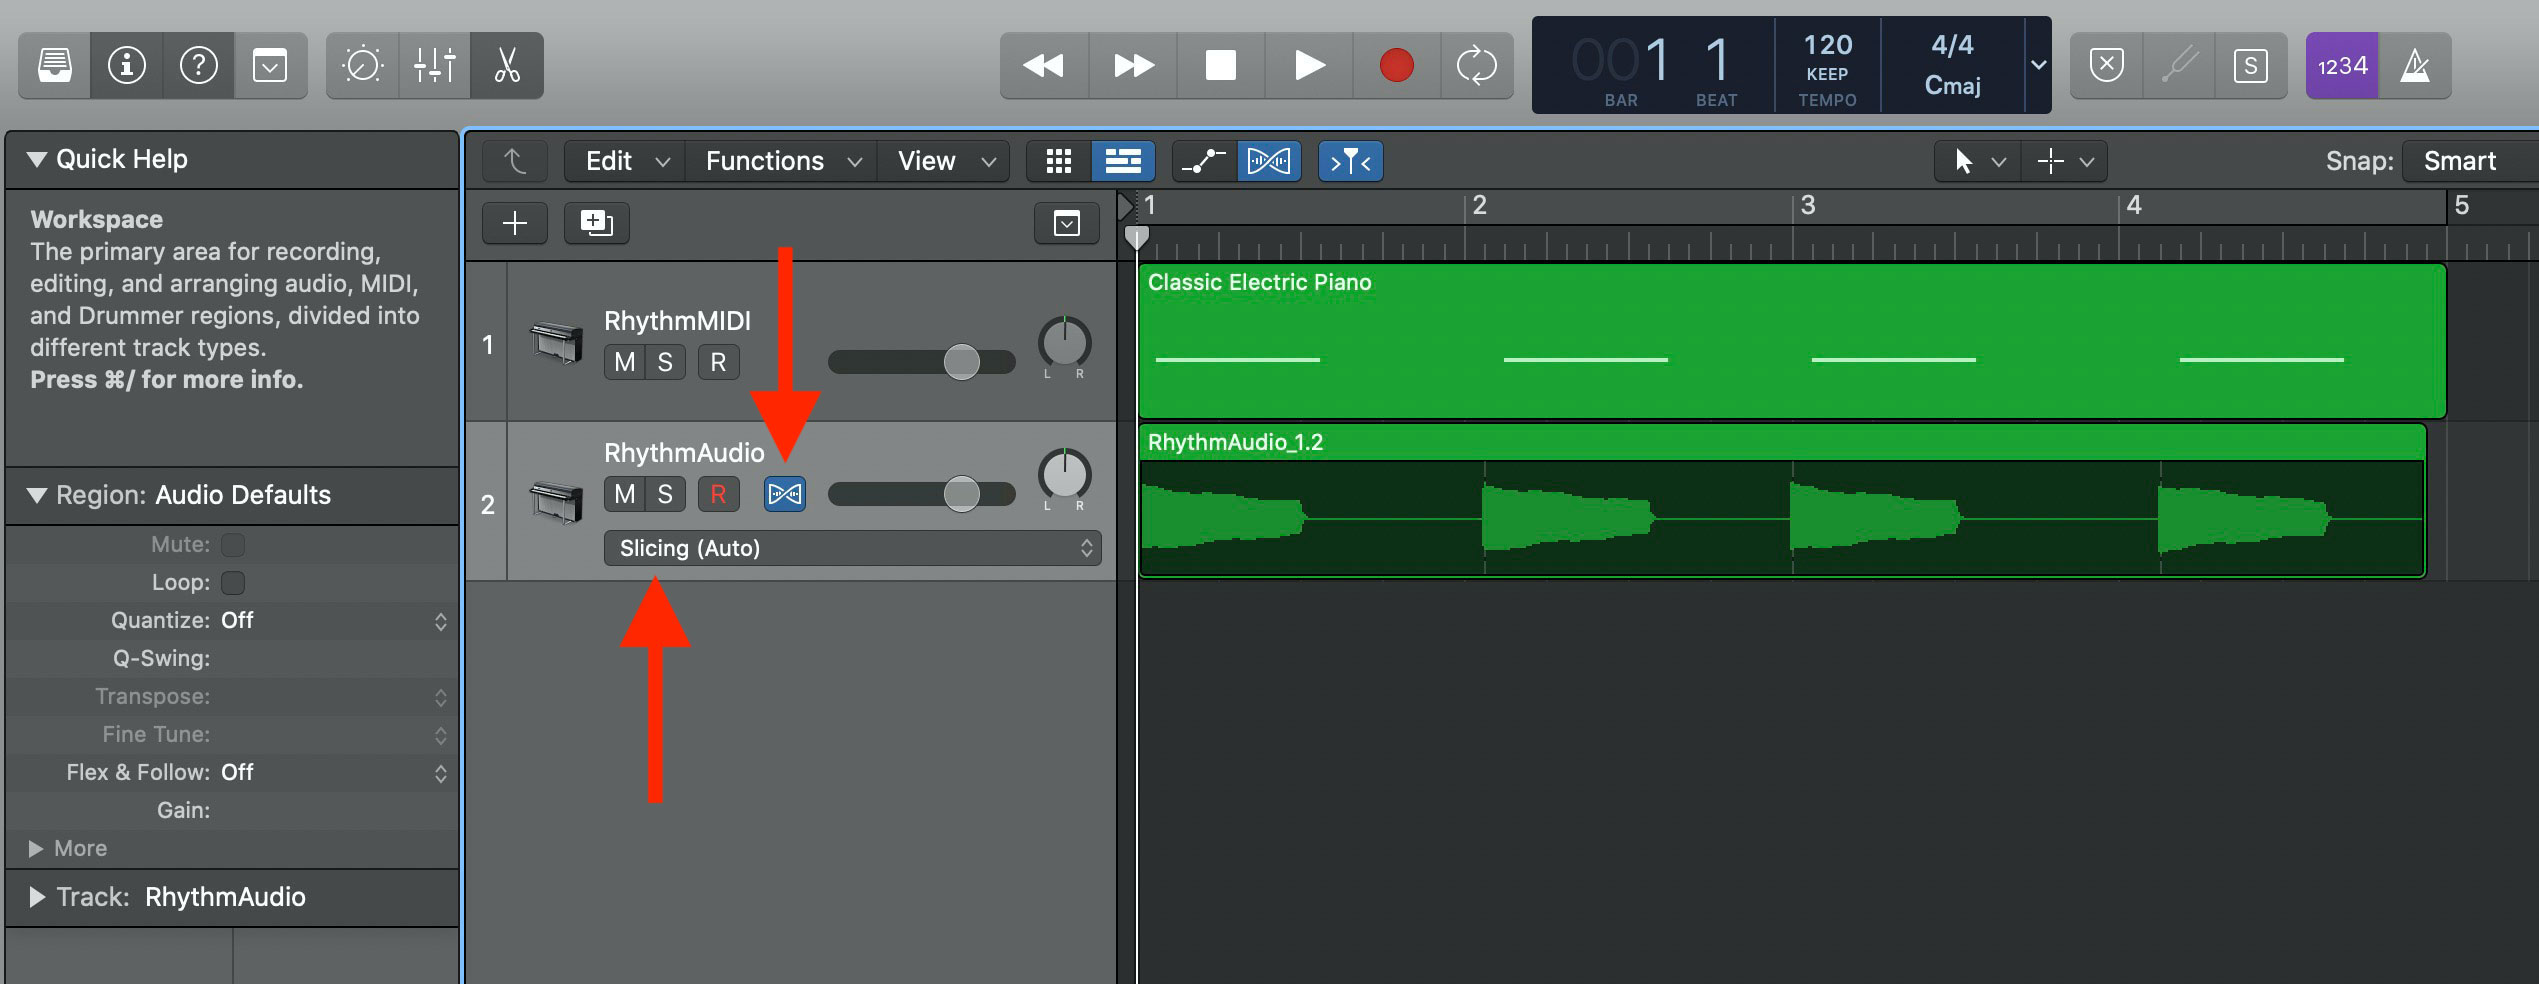
Task: Select the RhythmAudio_1.2 audio region
Action: click(1782, 500)
